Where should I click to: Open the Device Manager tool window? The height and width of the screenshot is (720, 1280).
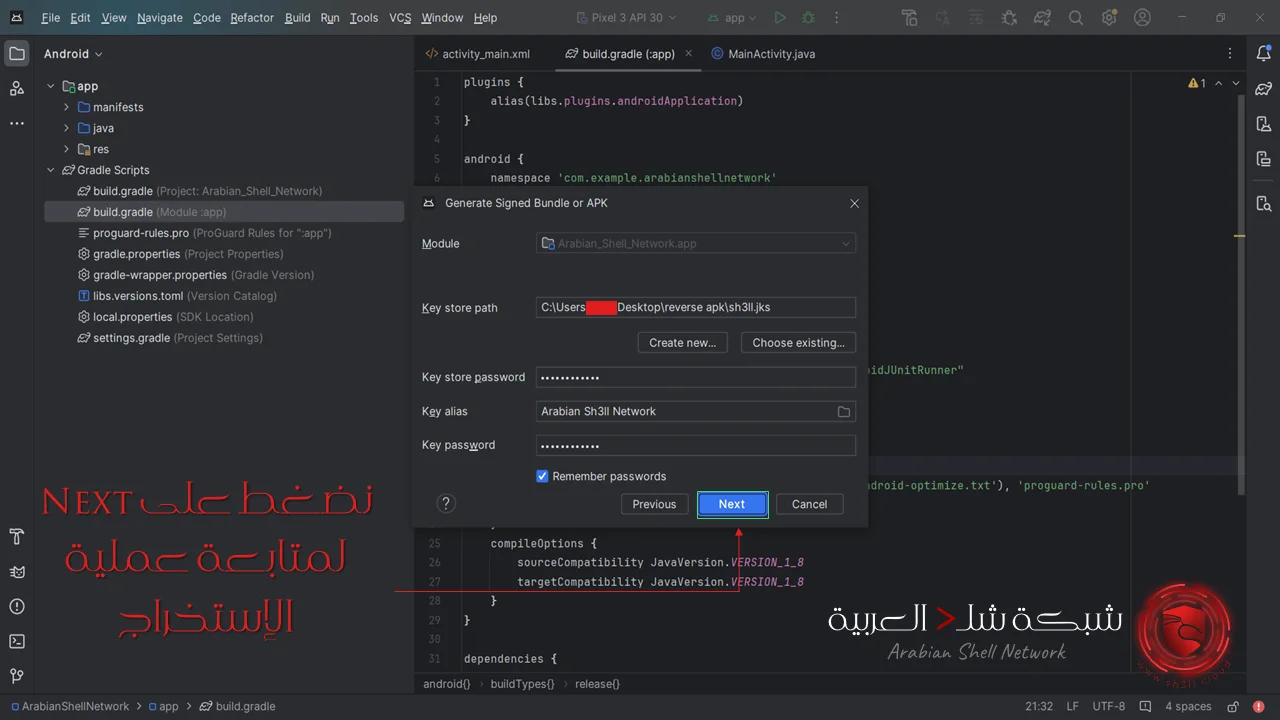1264,124
